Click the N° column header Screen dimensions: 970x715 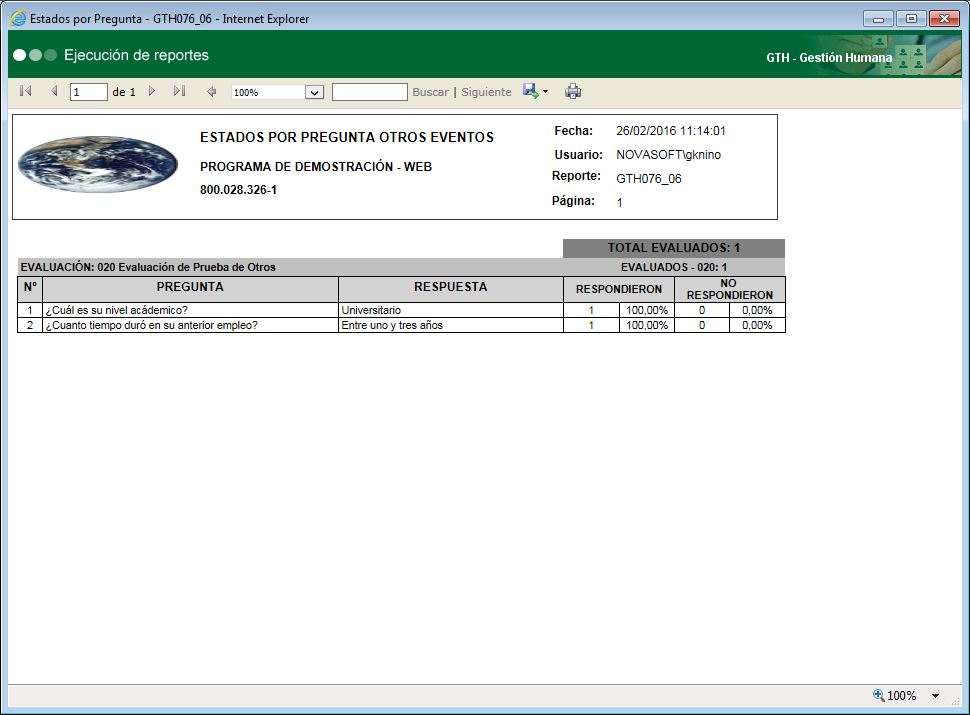(x=30, y=287)
